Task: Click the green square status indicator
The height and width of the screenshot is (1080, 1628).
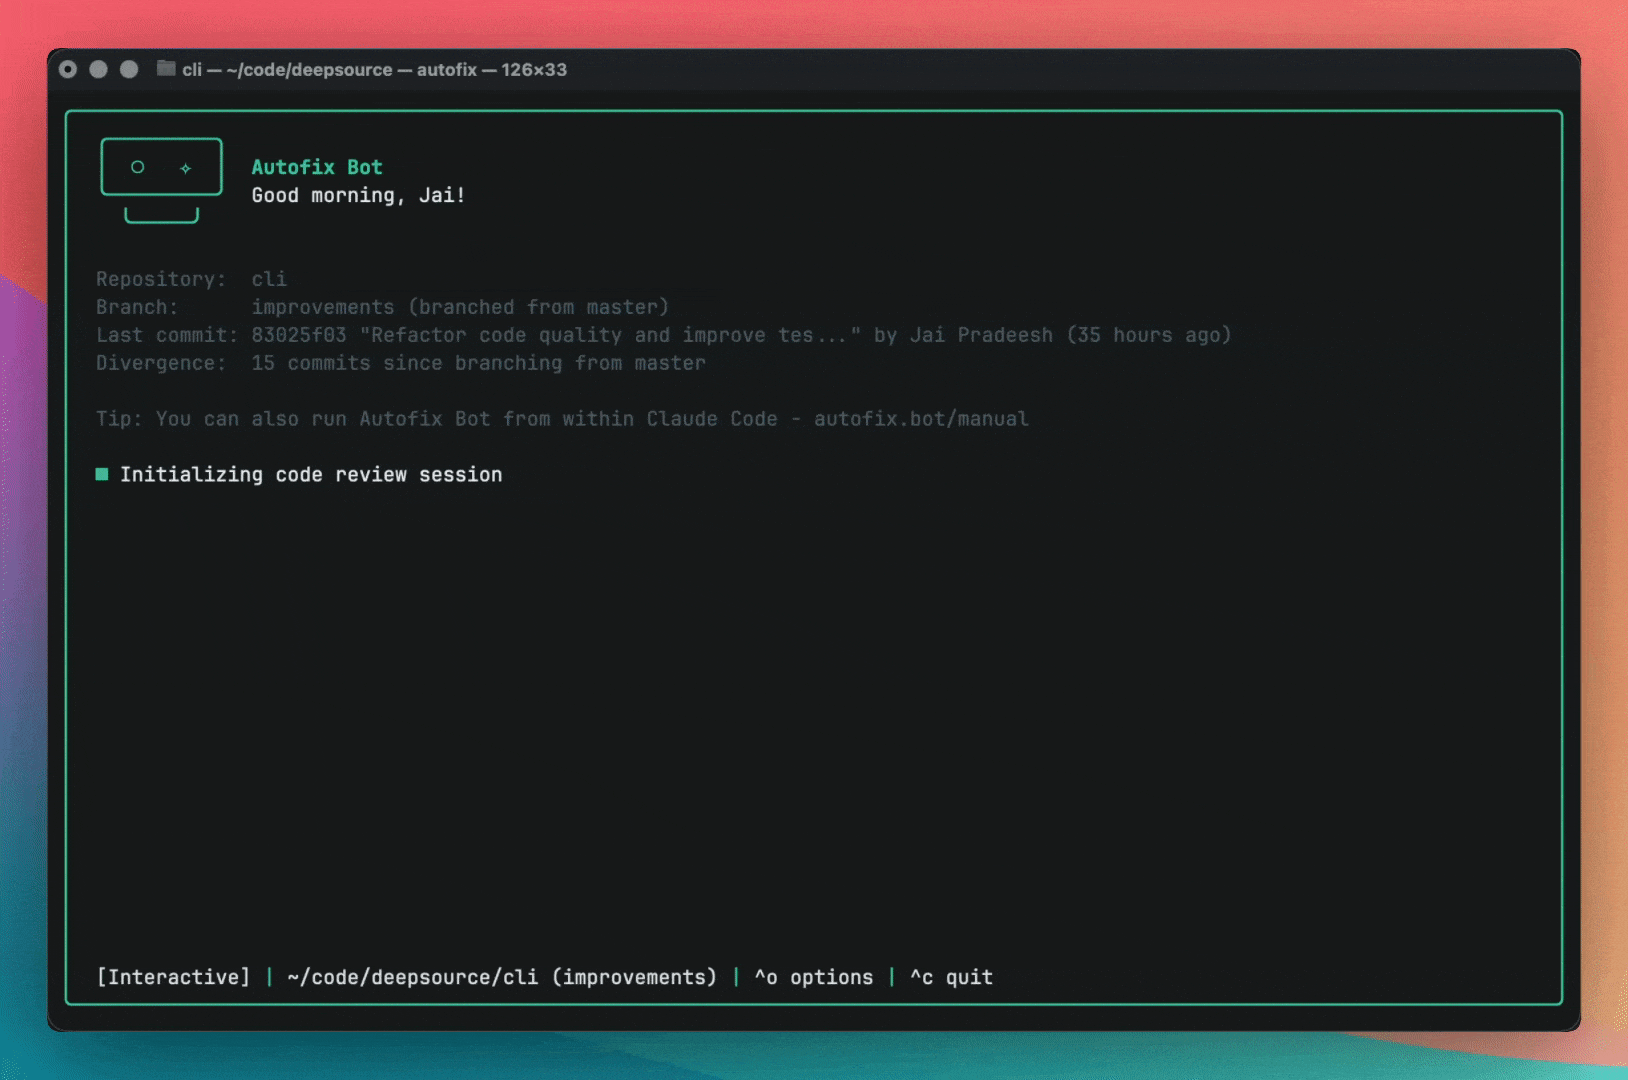Action: coord(102,474)
